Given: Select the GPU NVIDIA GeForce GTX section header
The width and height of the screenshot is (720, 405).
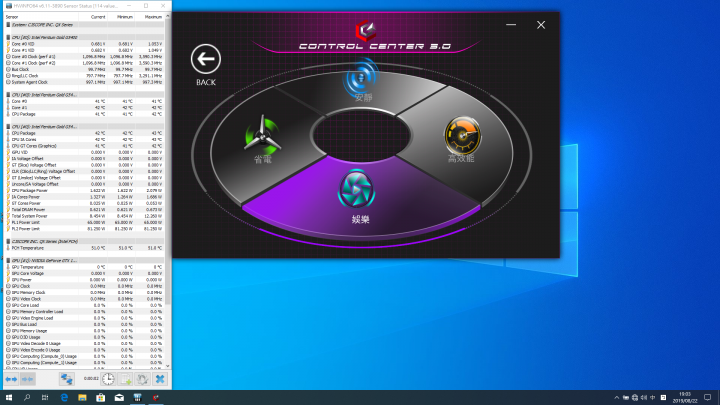Looking at the screenshot, I should (x=84, y=260).
